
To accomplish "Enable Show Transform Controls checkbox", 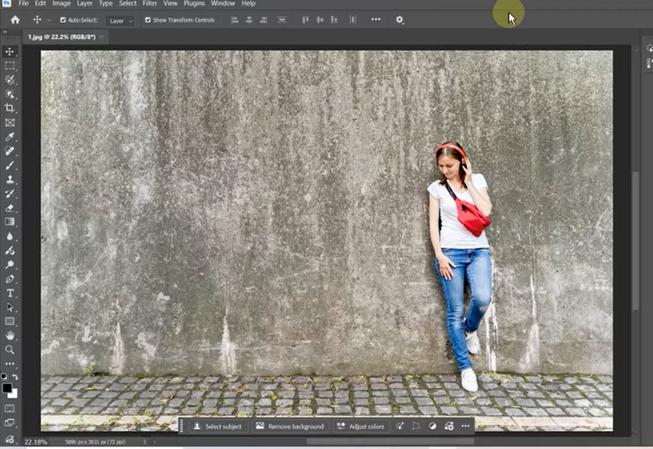I will (148, 20).
